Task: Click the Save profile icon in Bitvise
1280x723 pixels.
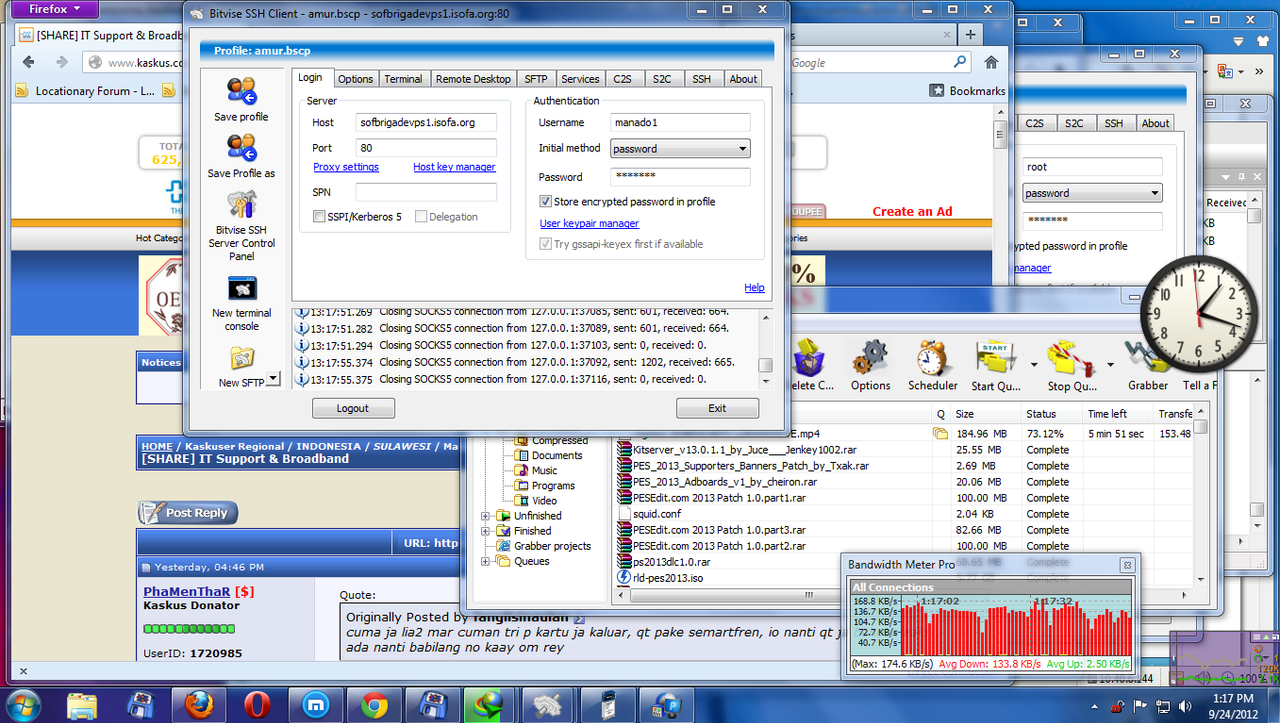Action: 241,91
